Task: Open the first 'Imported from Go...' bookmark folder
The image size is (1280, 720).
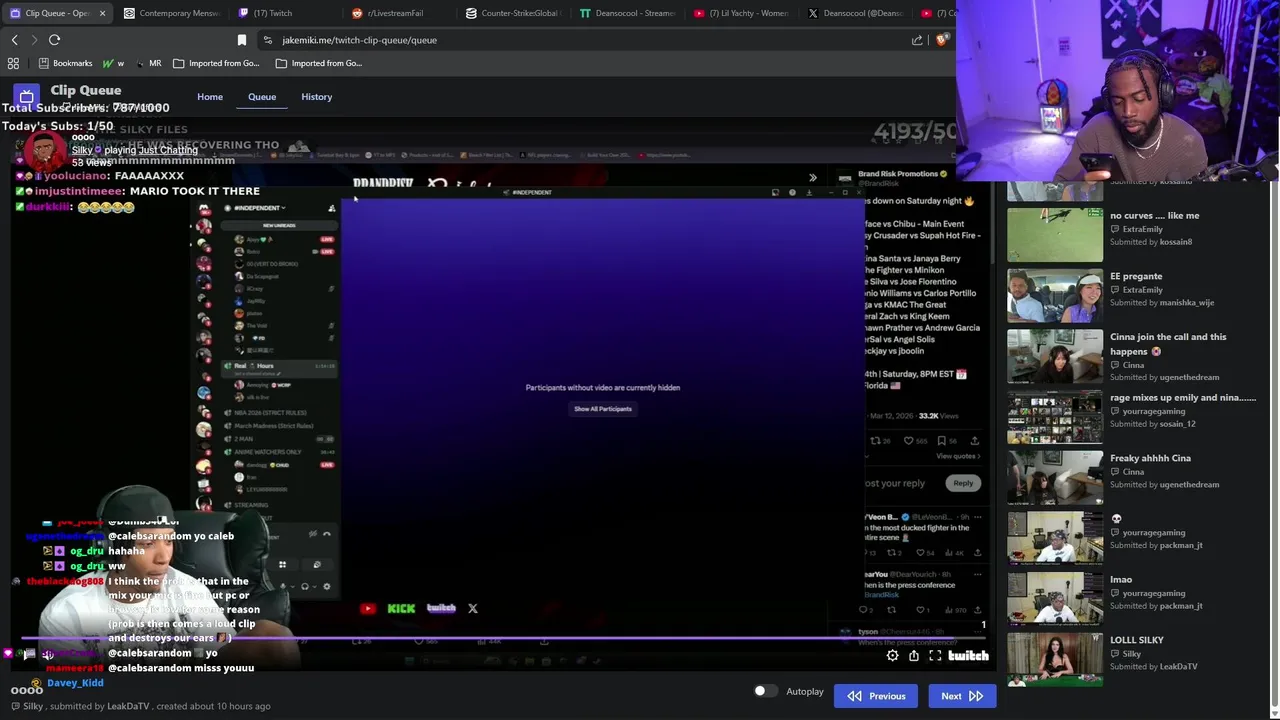Action: point(217,63)
